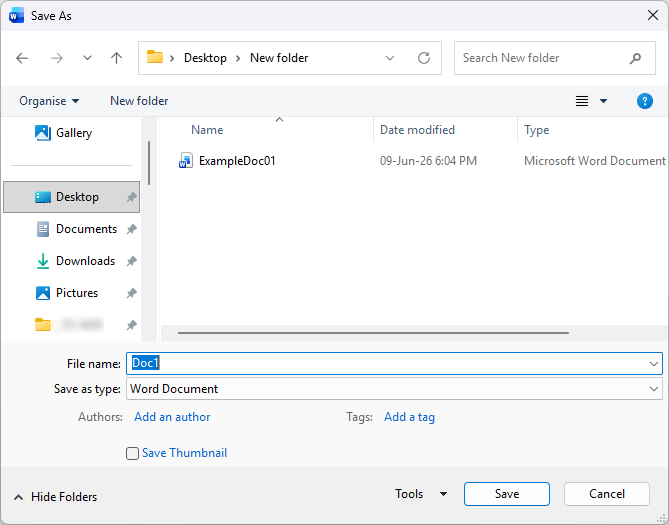Expand the address bar history dropdown
The image size is (669, 525).
[x=390, y=58]
